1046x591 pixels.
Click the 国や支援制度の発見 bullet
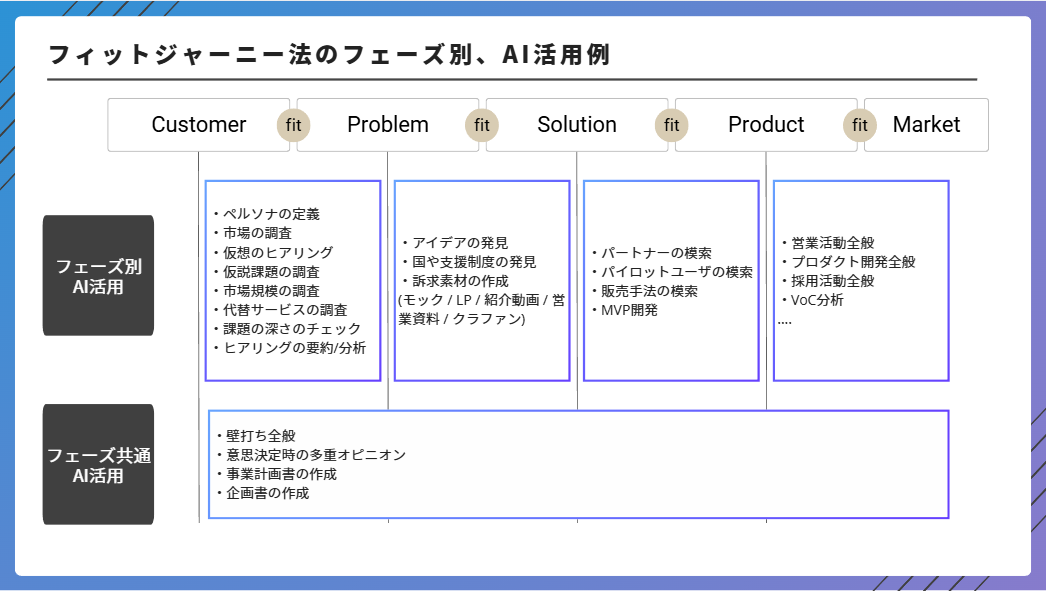[469, 262]
